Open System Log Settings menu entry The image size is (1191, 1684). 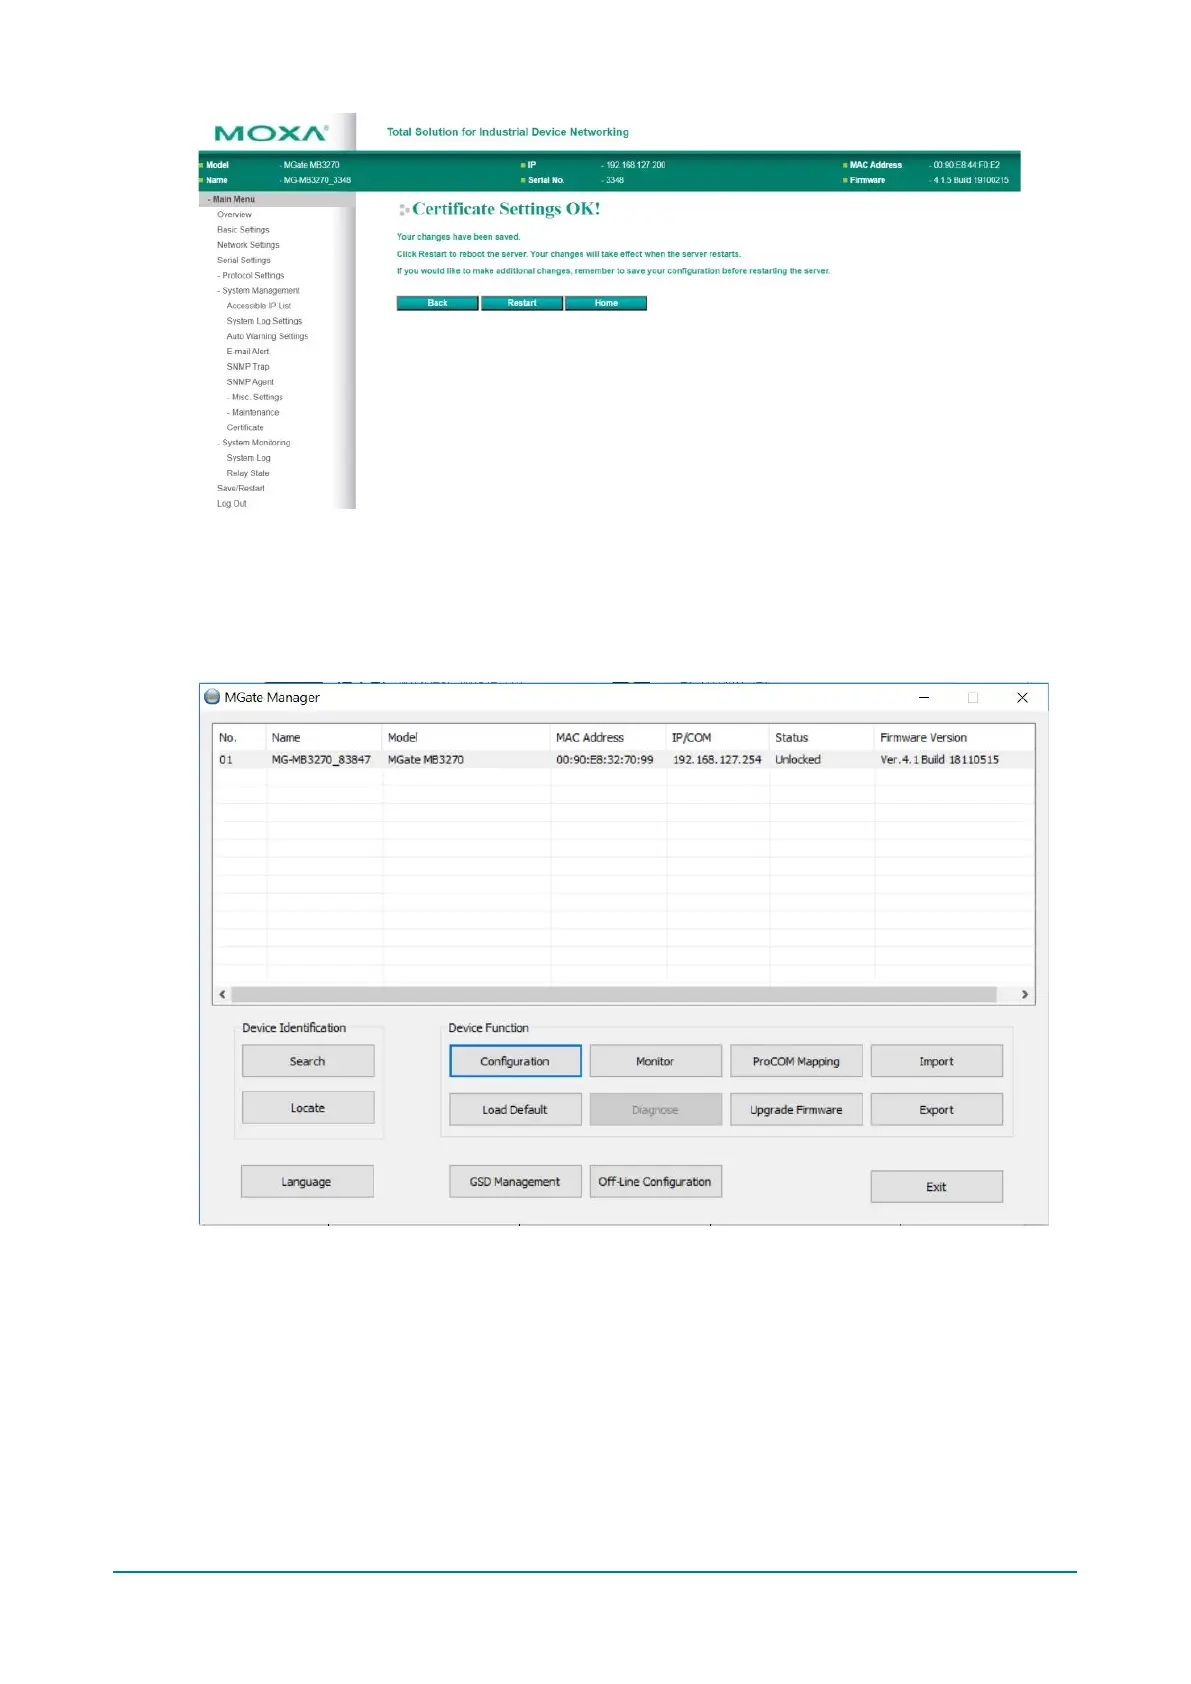pyautogui.click(x=264, y=321)
